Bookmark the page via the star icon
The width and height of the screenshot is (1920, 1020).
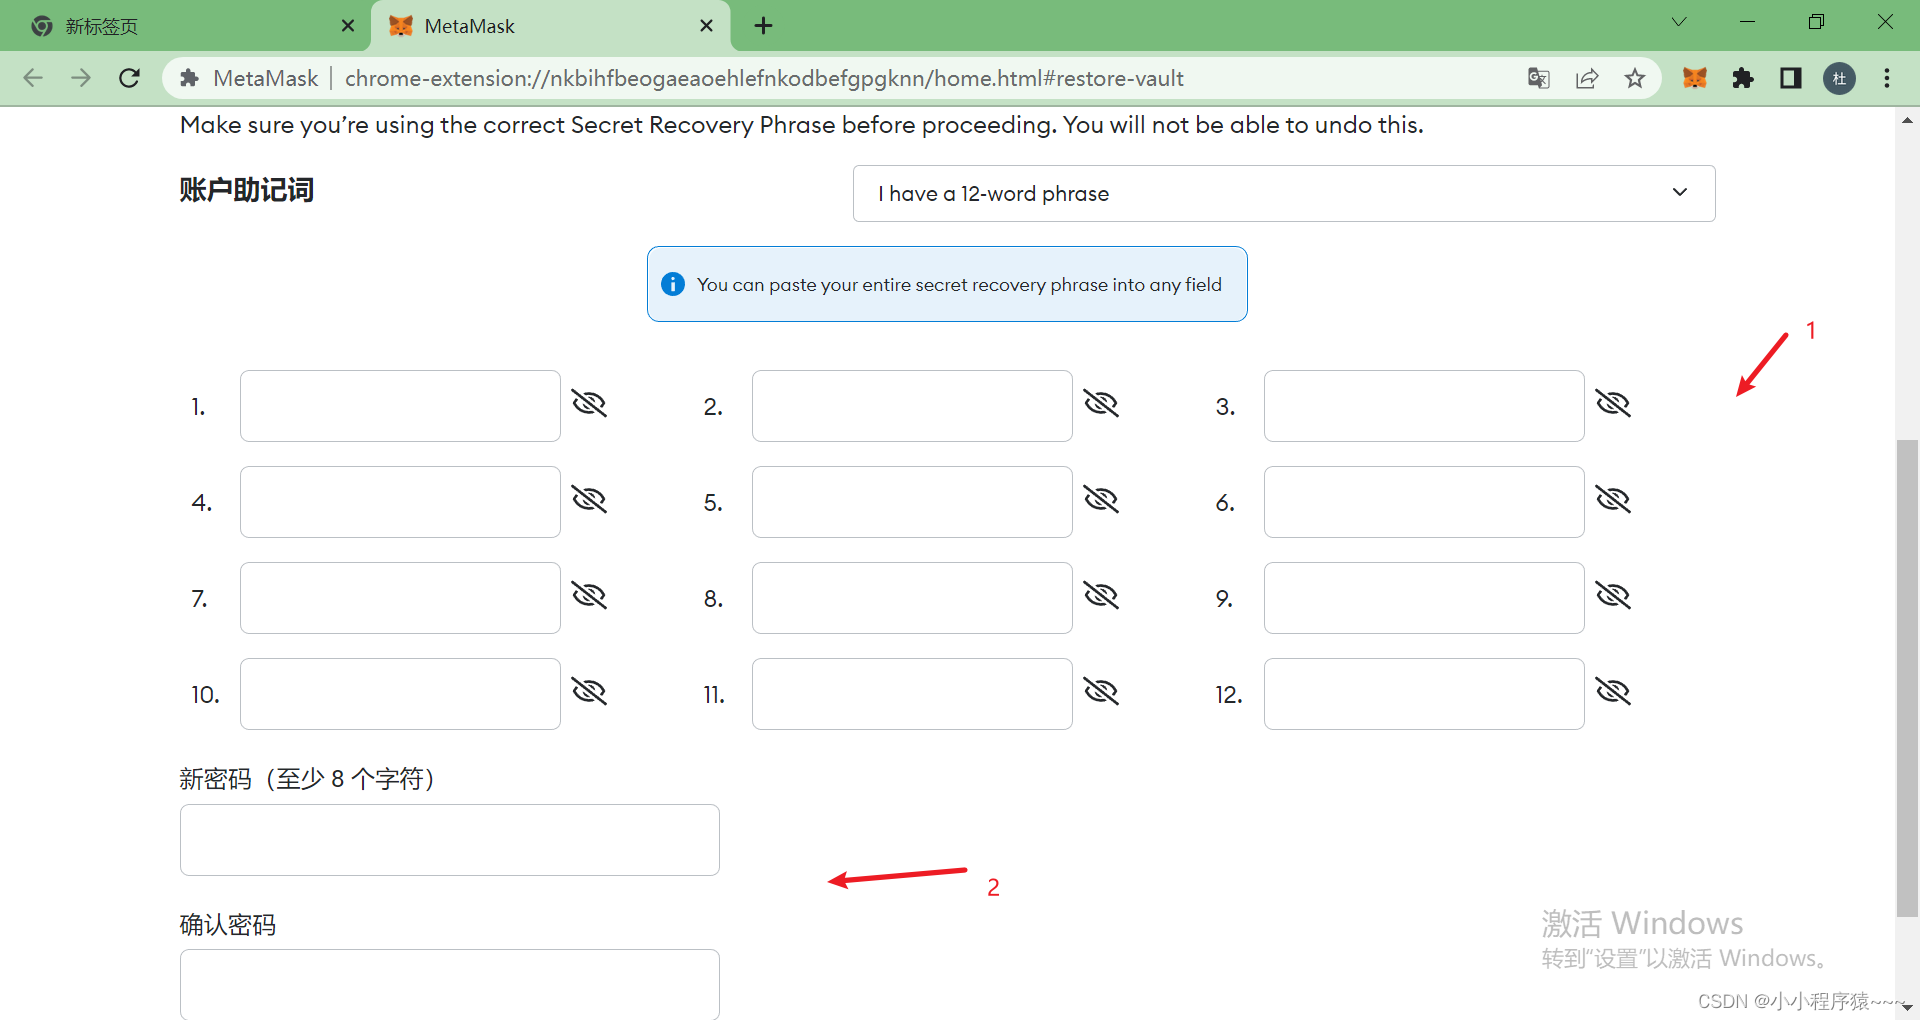1635,78
